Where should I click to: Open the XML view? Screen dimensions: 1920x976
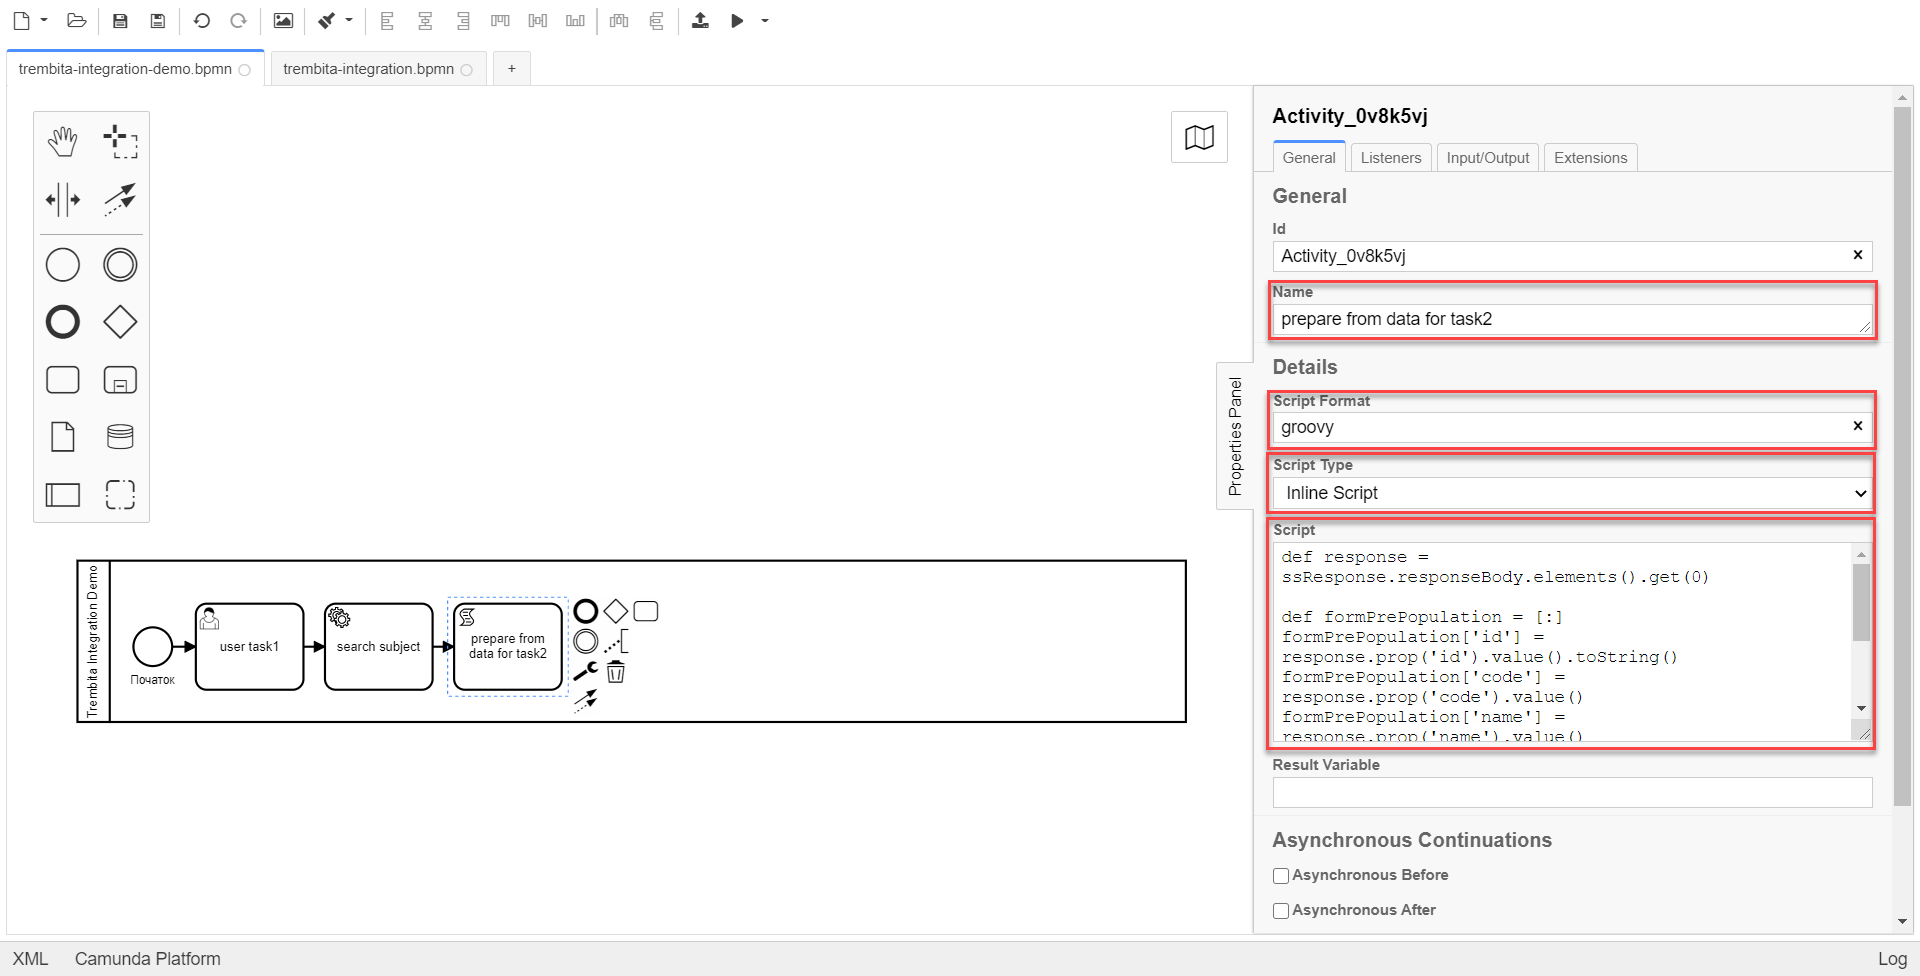pyautogui.click(x=30, y=959)
